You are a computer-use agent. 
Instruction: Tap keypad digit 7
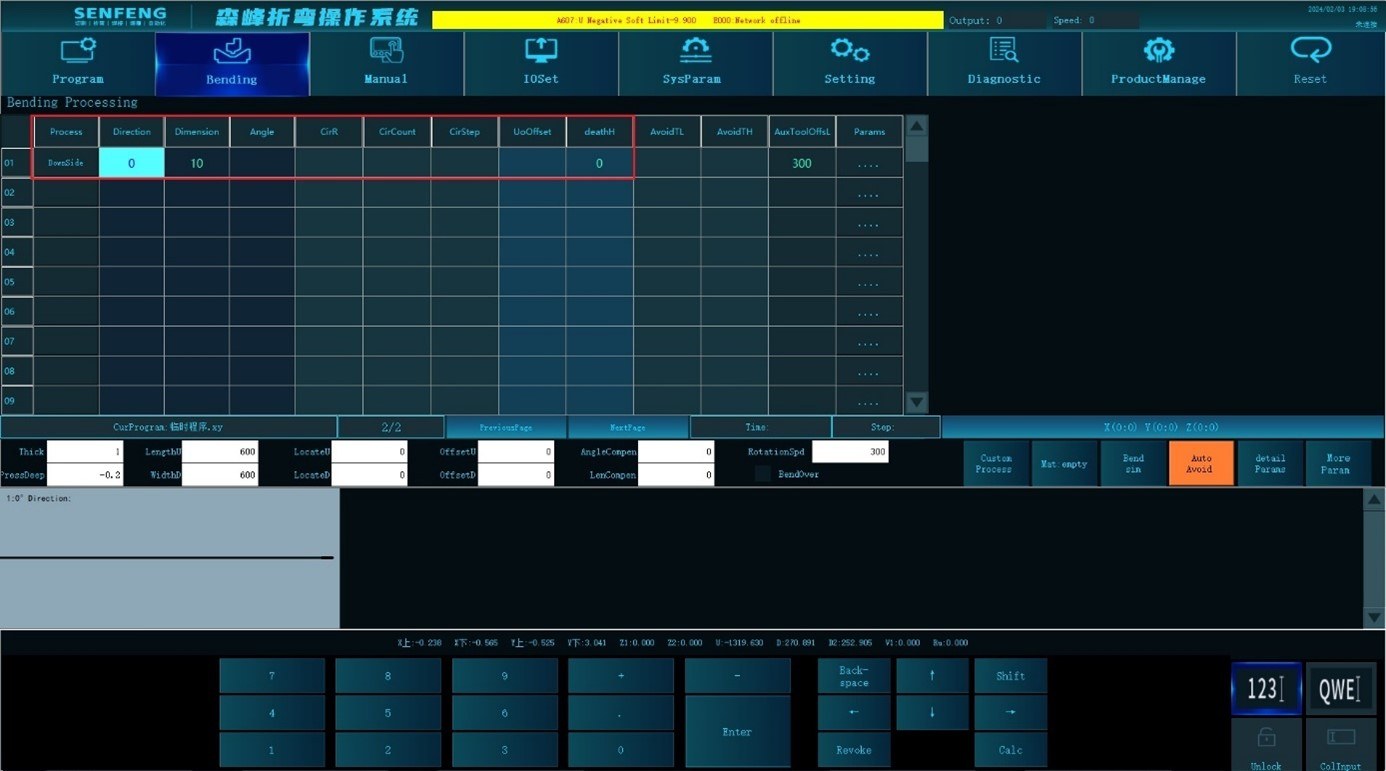point(272,676)
